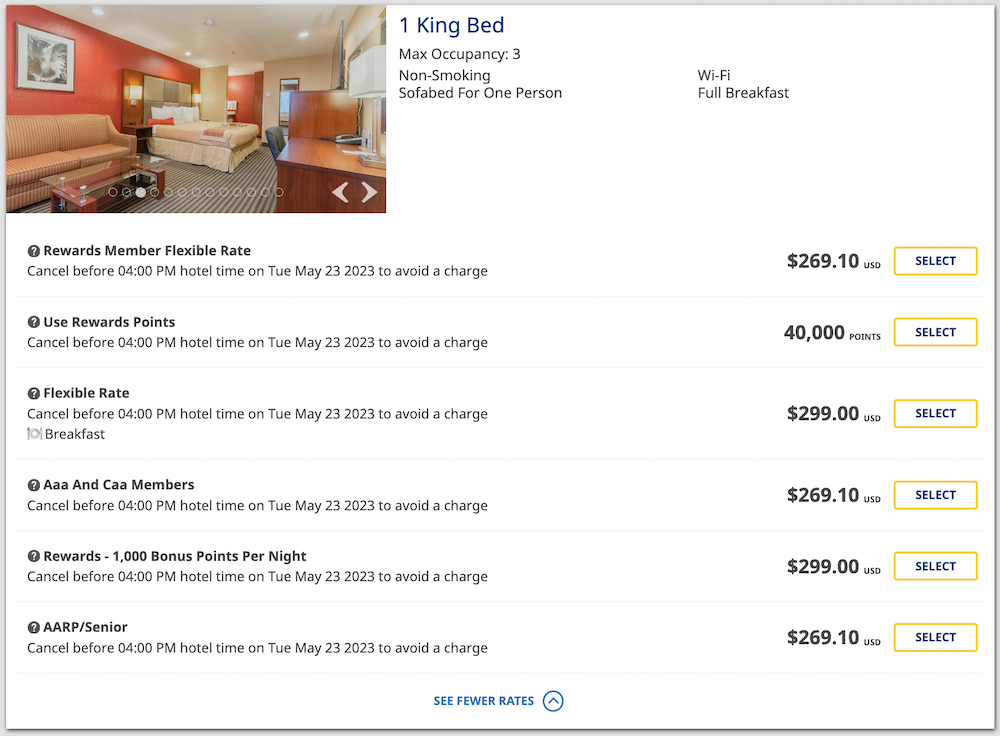
Task: Select the Rewards Member Flexible Rate
Action: pyautogui.click(x=934, y=260)
